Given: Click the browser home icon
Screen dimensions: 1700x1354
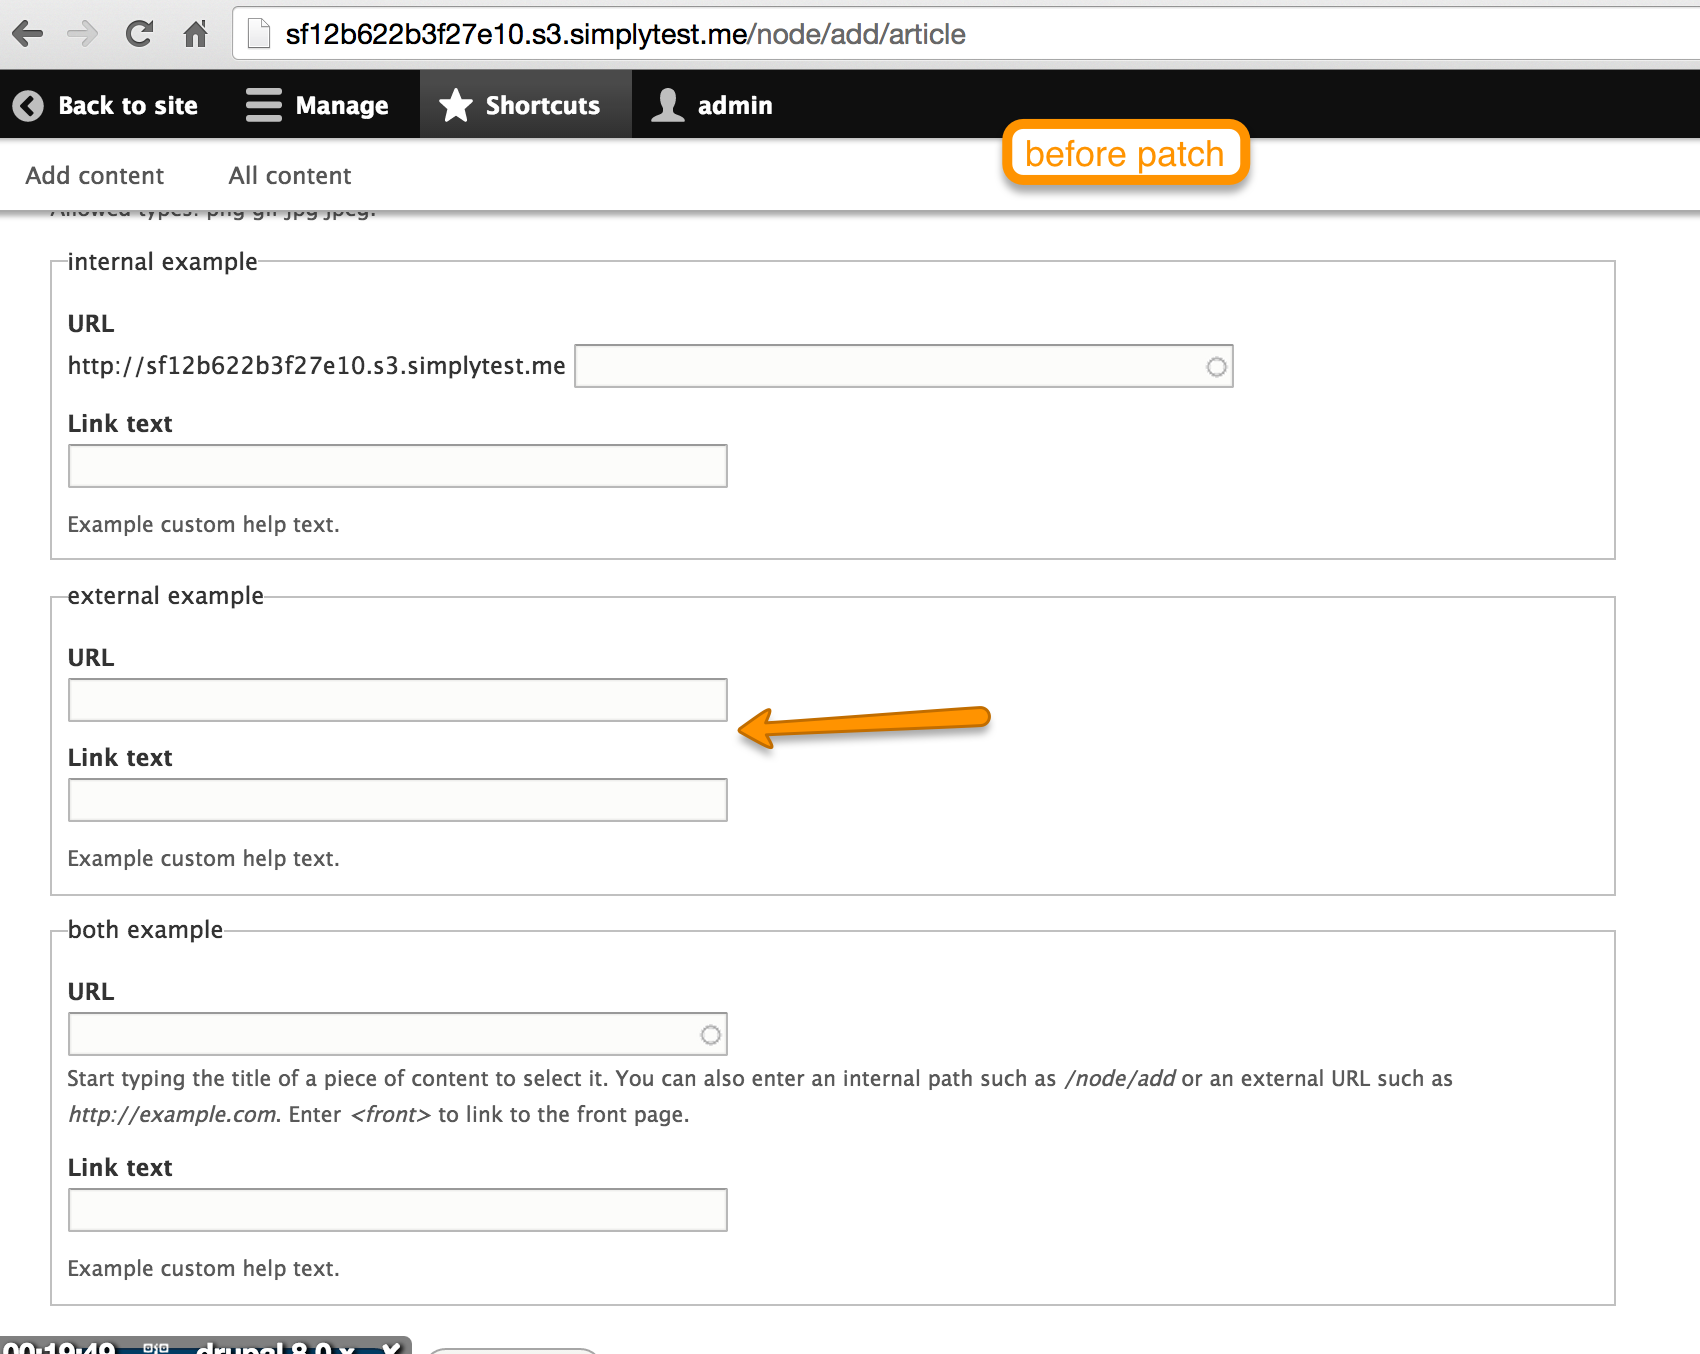Looking at the screenshot, I should [x=196, y=34].
